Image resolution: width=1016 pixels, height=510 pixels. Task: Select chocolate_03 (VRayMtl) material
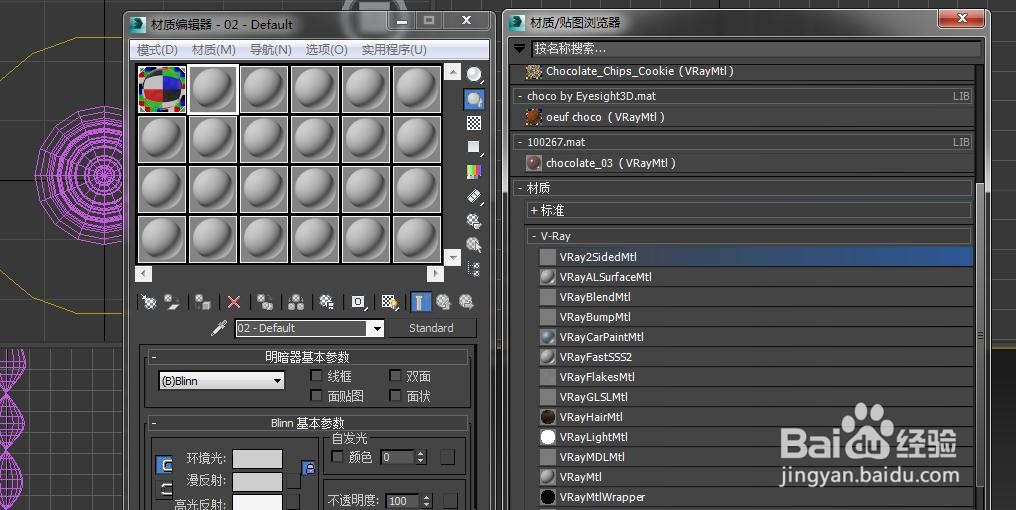[x=748, y=163]
